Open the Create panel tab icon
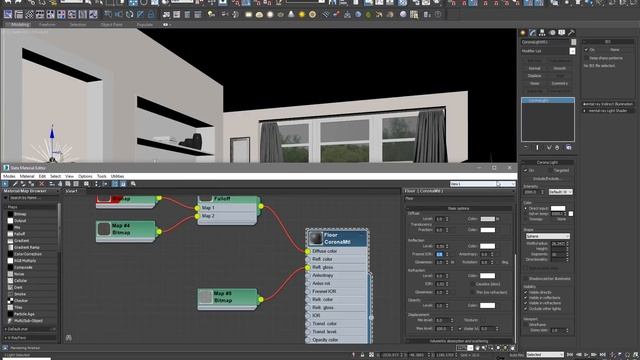 [x=523, y=33]
